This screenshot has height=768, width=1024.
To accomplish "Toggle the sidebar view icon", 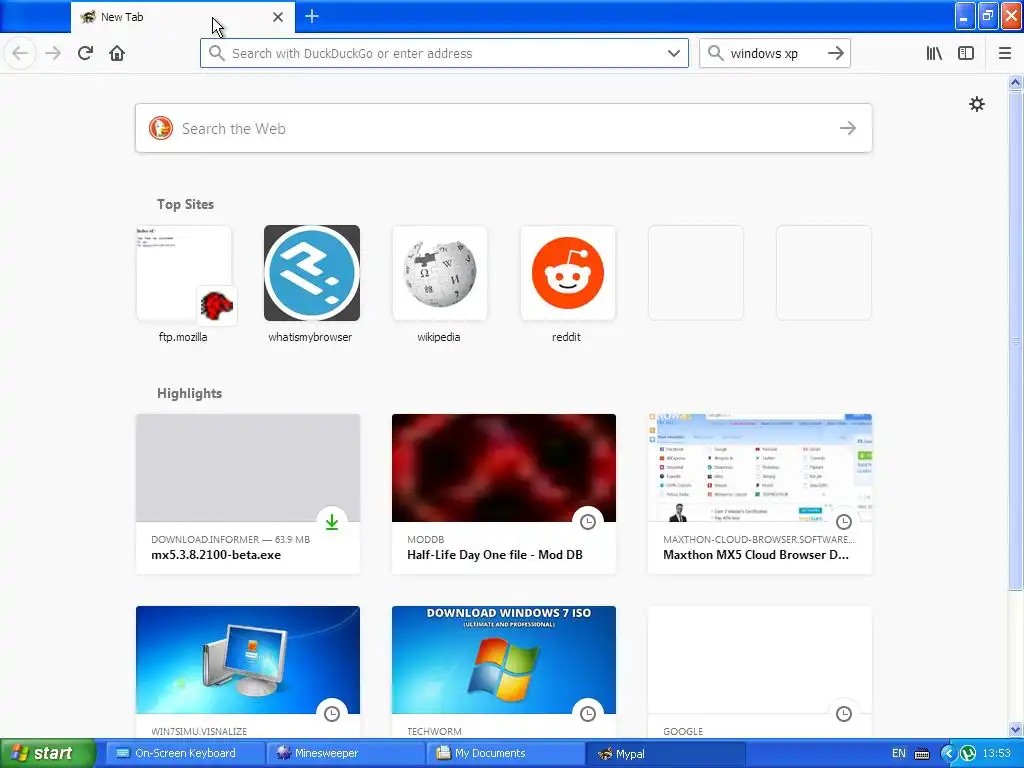I will tap(966, 53).
